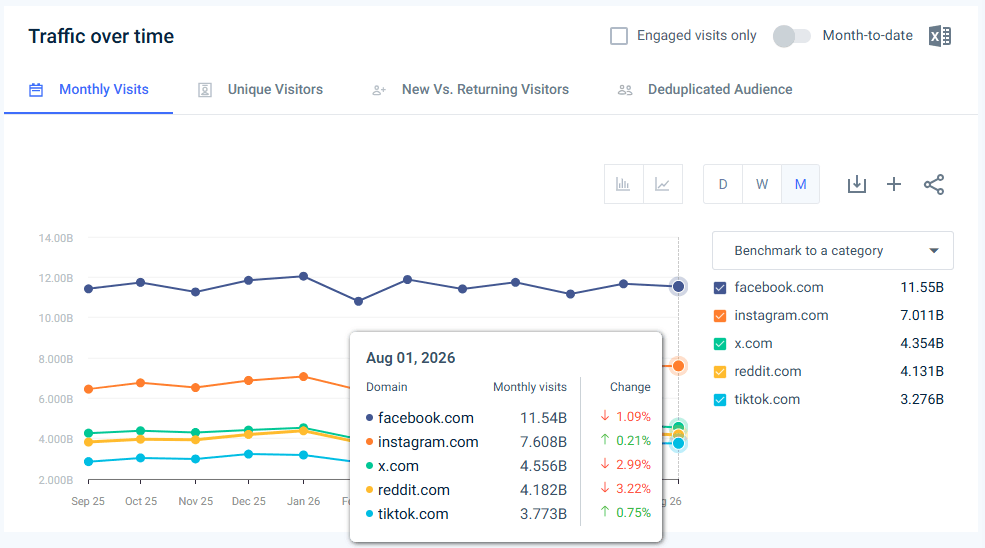Toggle the Month-to-date switch
The height and width of the screenshot is (548, 985).
(791, 36)
